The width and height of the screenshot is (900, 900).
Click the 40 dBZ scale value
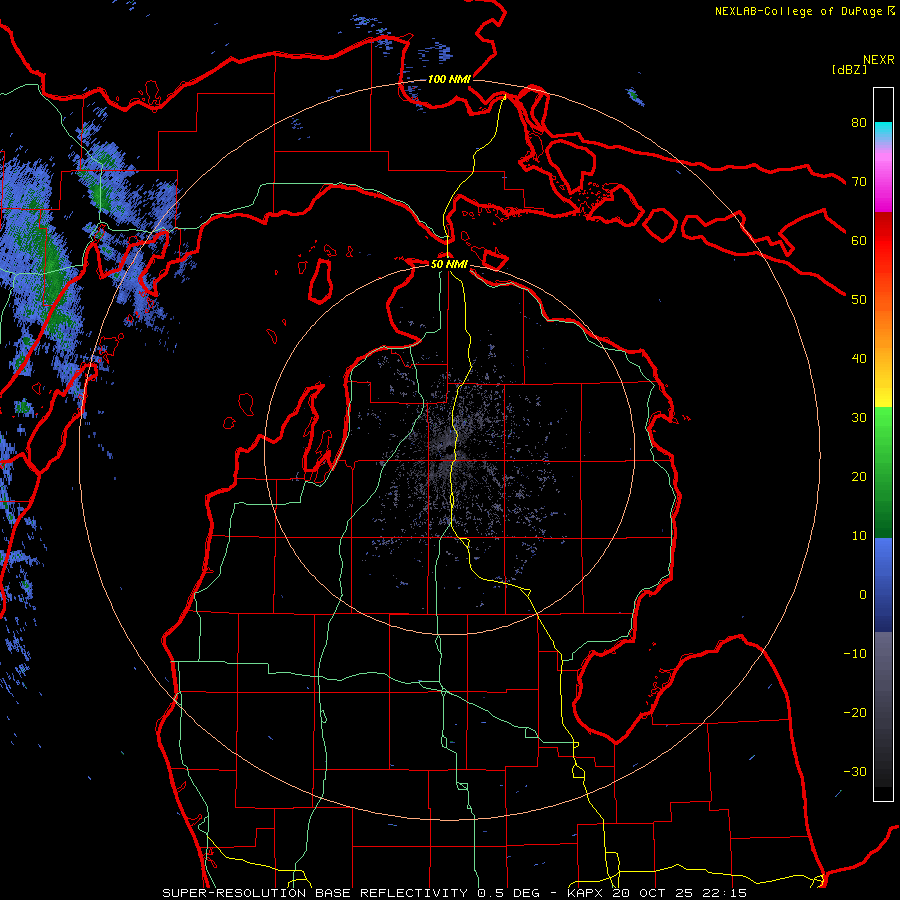click(x=859, y=359)
